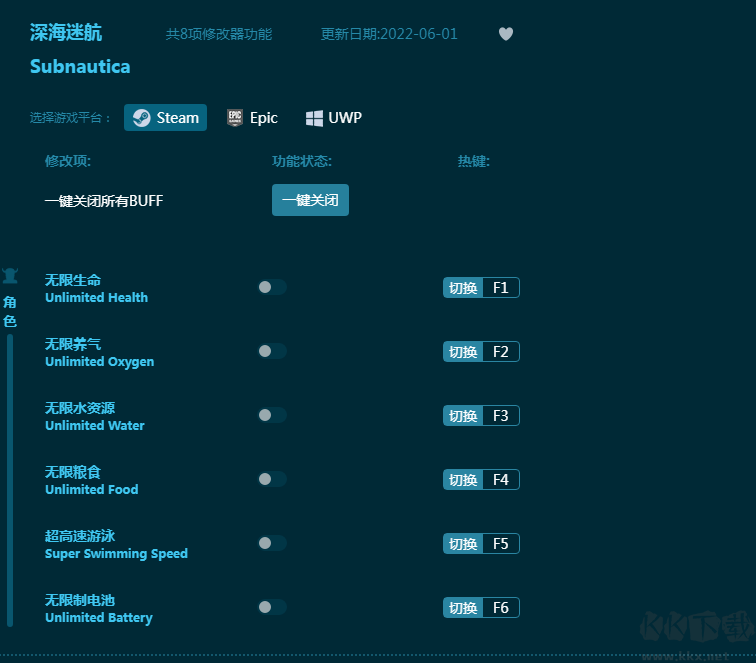Click 切换 button for F6 hotkey

(463, 608)
